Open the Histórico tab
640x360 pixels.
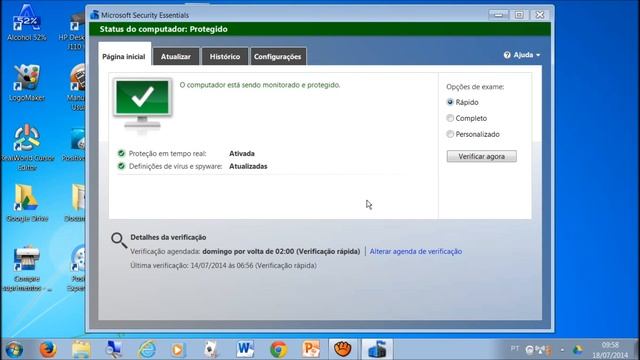(x=225, y=57)
